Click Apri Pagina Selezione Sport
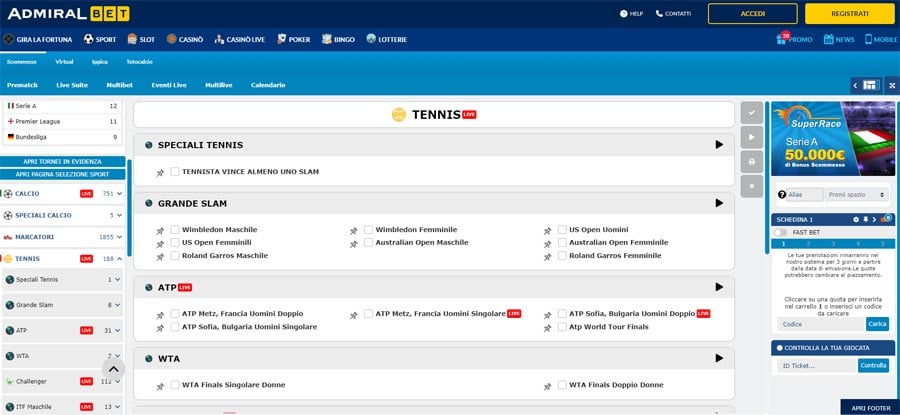 point(63,174)
